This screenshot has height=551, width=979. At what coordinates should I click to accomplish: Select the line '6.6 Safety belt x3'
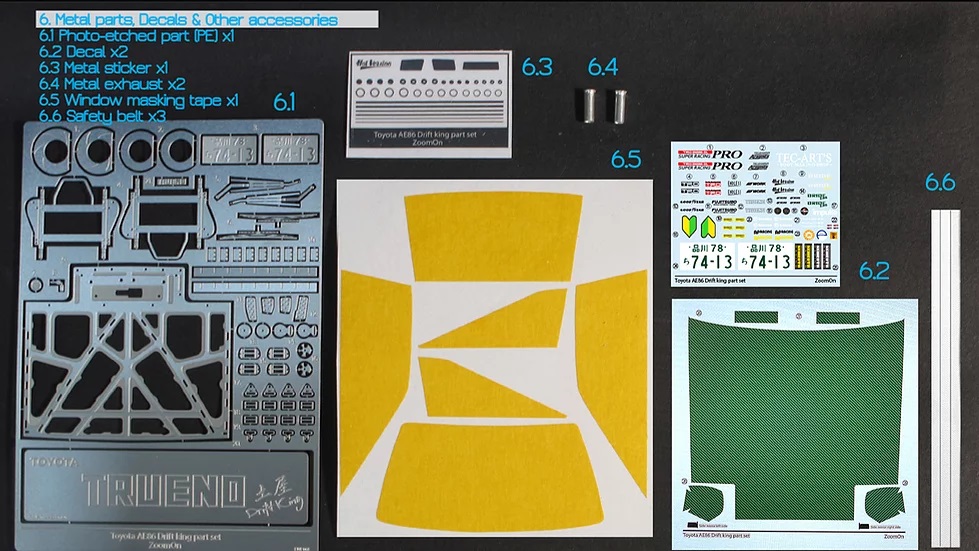[102, 115]
